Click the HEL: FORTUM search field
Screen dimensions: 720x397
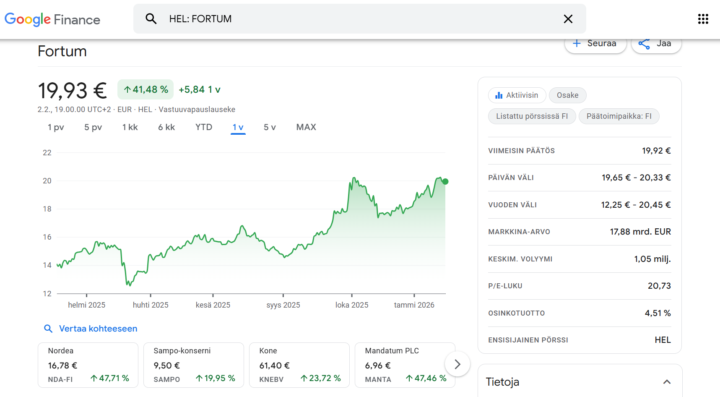360,19
